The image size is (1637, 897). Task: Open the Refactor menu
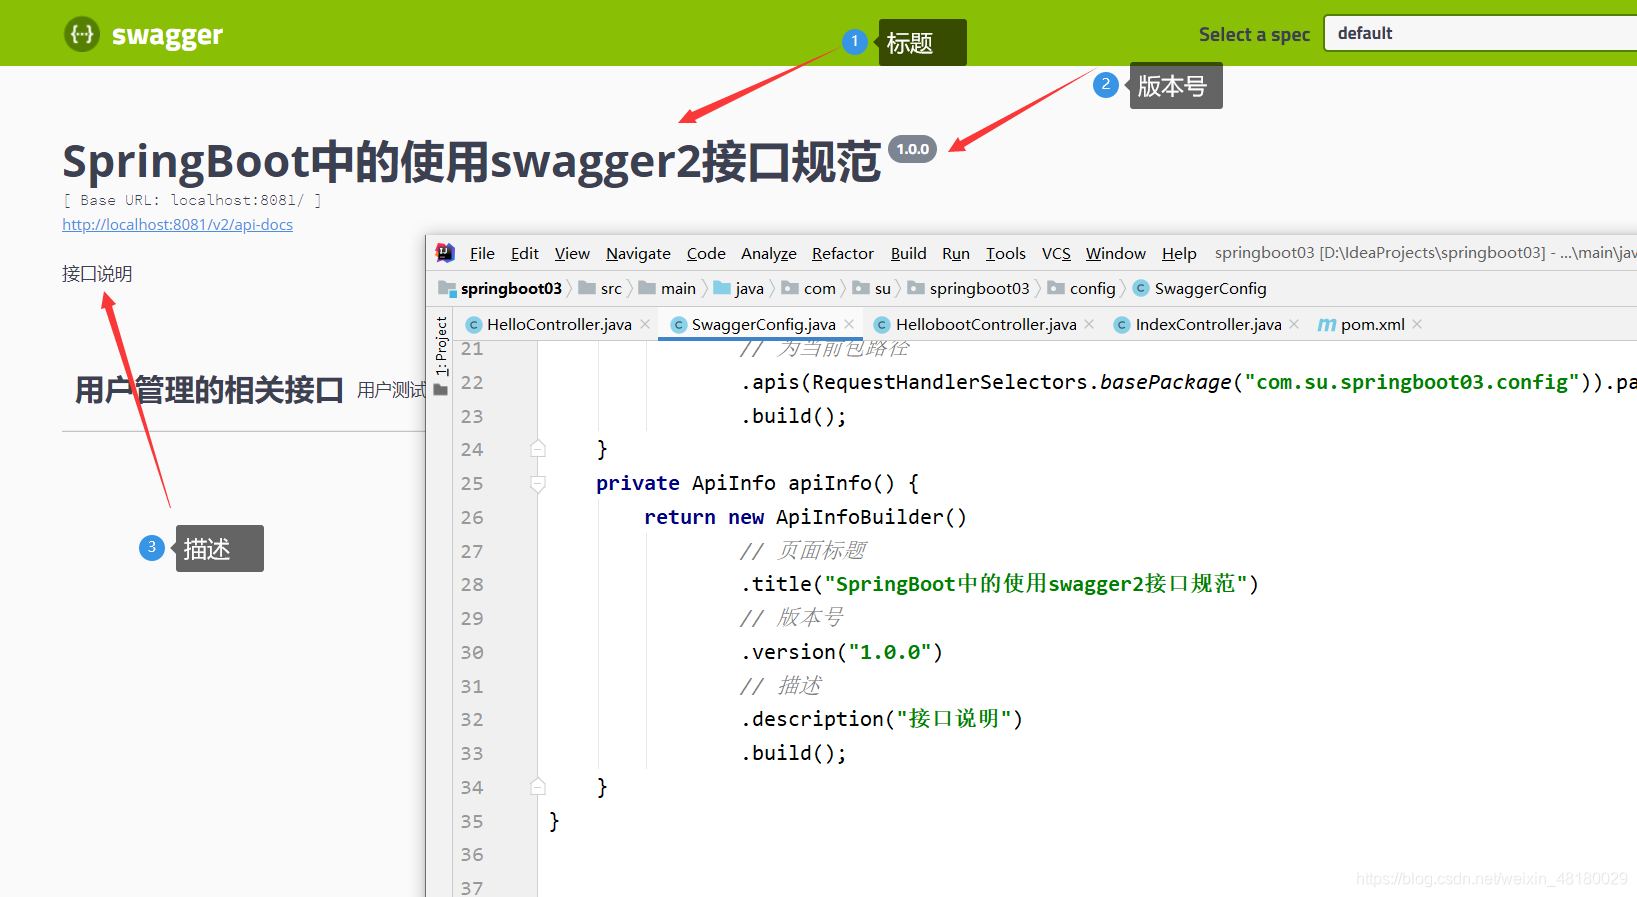point(842,254)
